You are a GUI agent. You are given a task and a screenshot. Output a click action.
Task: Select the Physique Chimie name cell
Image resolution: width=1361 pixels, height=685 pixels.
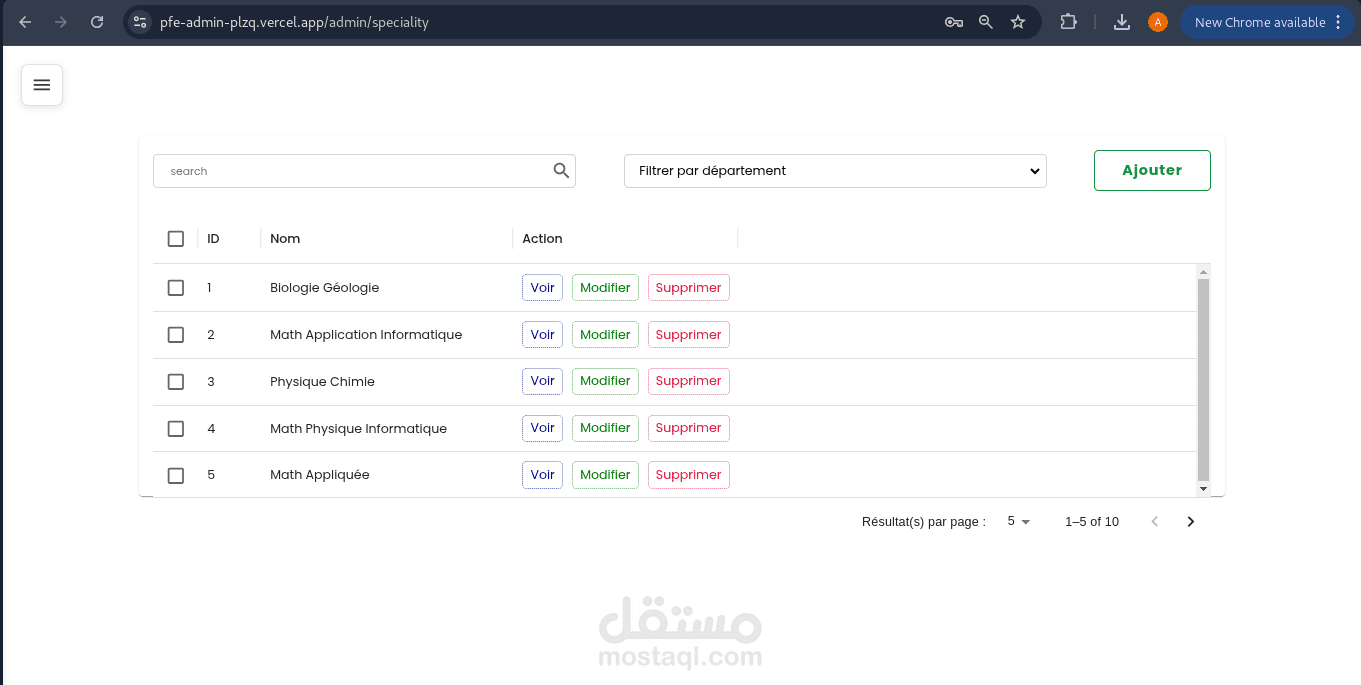322,381
